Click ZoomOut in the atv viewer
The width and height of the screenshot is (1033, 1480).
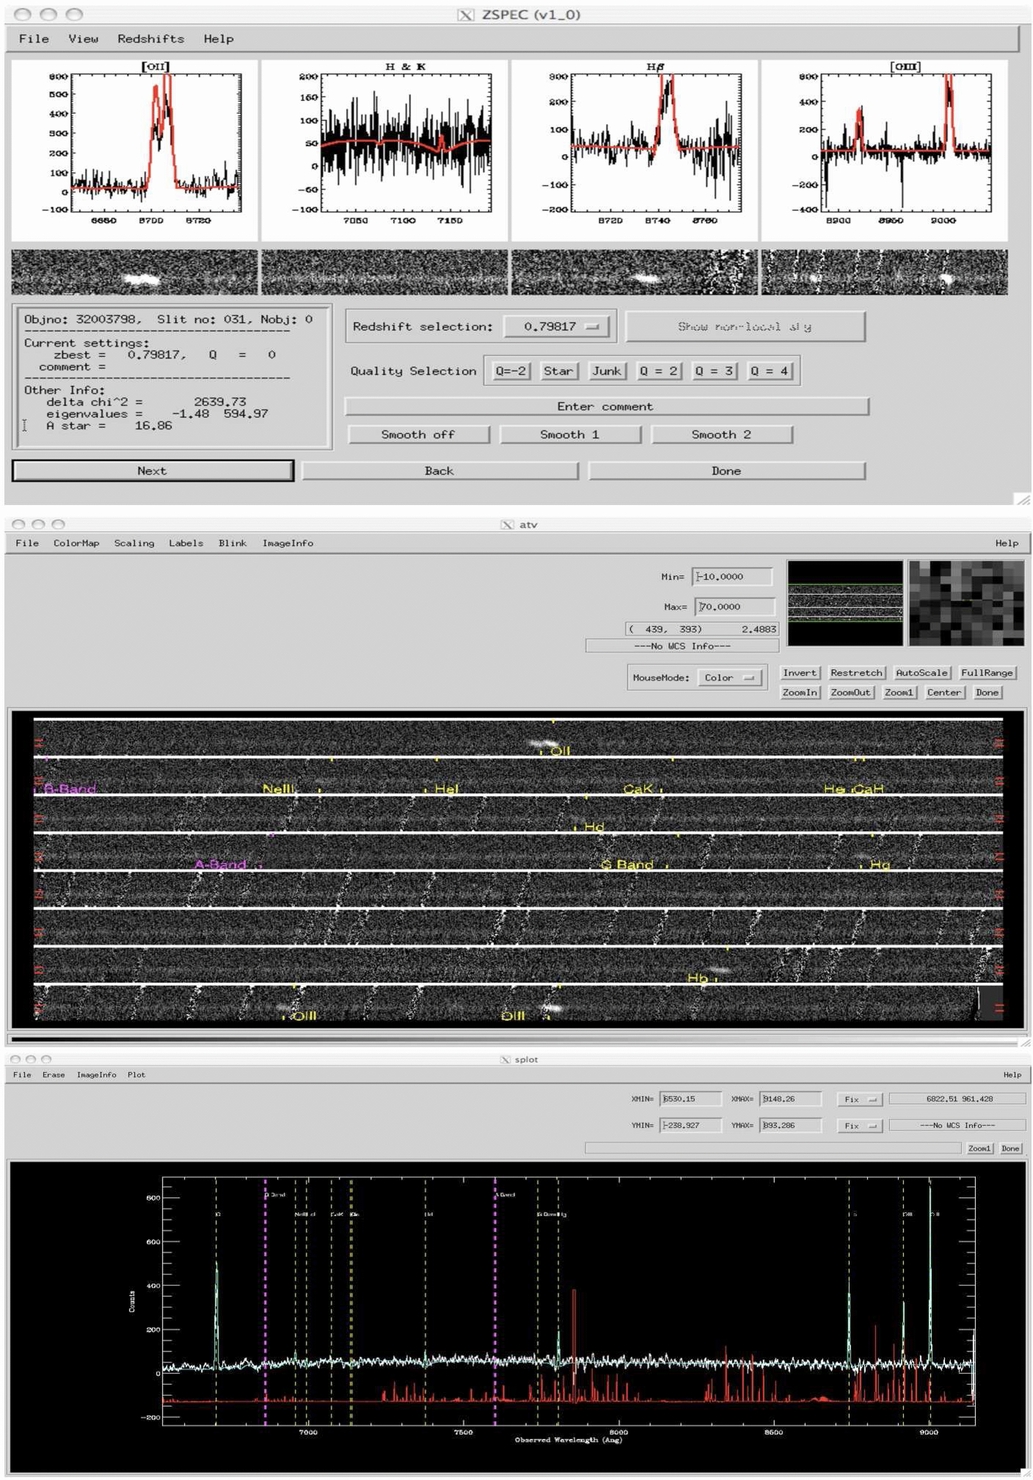[x=851, y=692]
